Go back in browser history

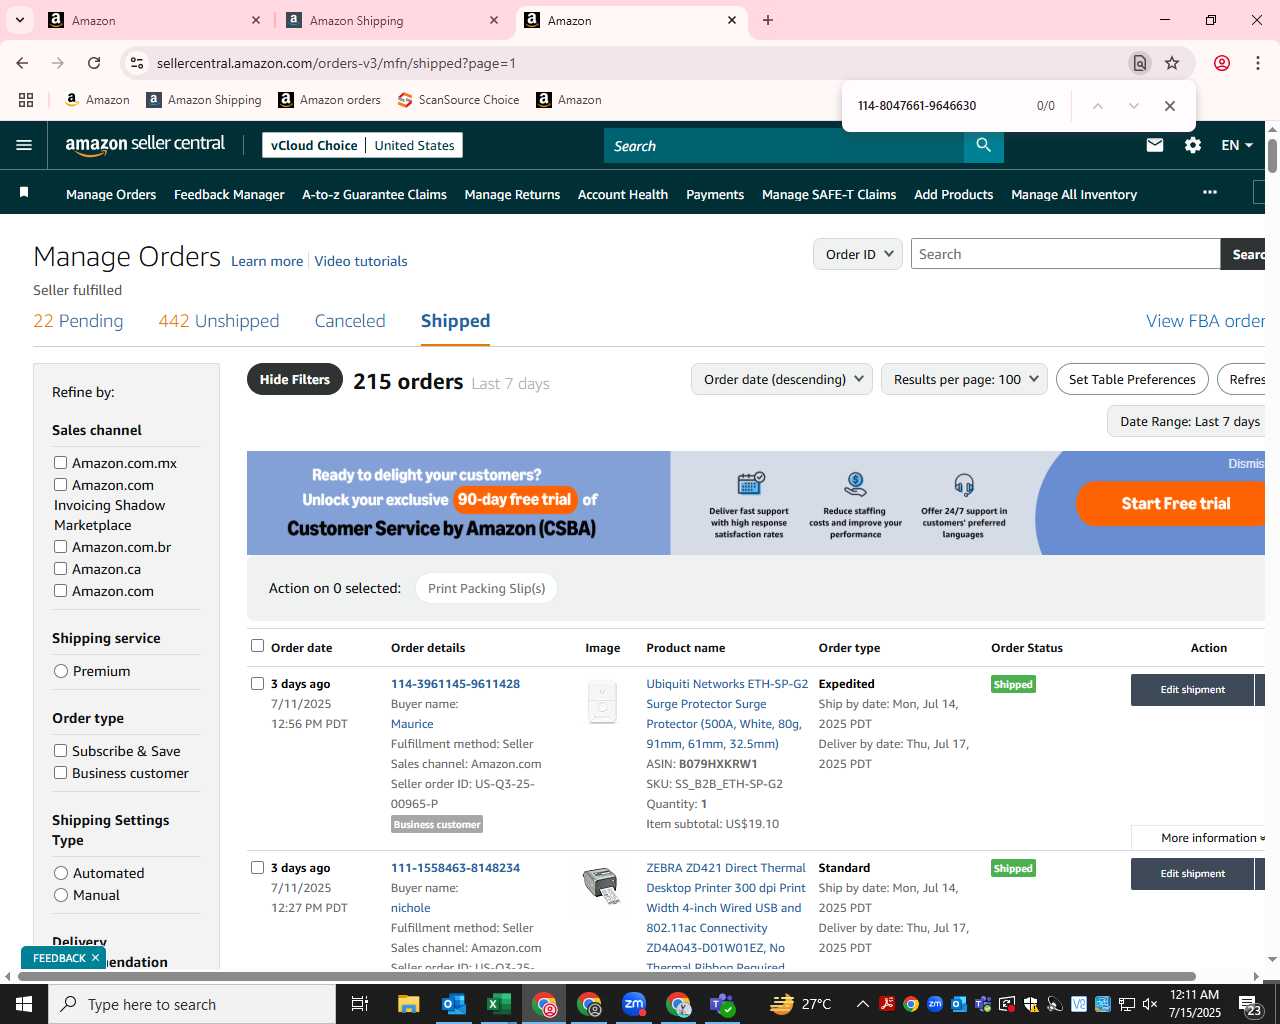[x=22, y=63]
